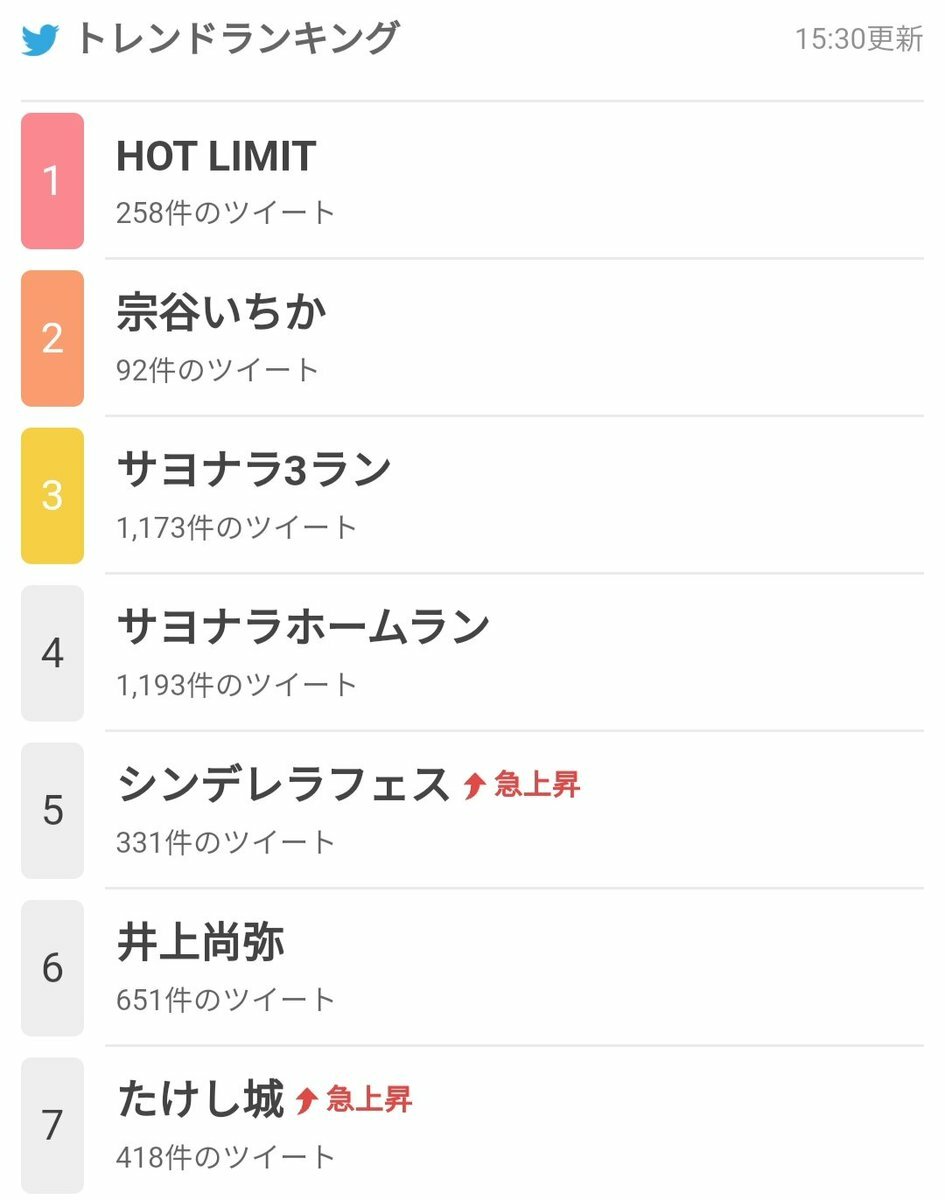This screenshot has width=945, height=1200.
Task: Click the gray rank 4 badge
Action: [52, 653]
